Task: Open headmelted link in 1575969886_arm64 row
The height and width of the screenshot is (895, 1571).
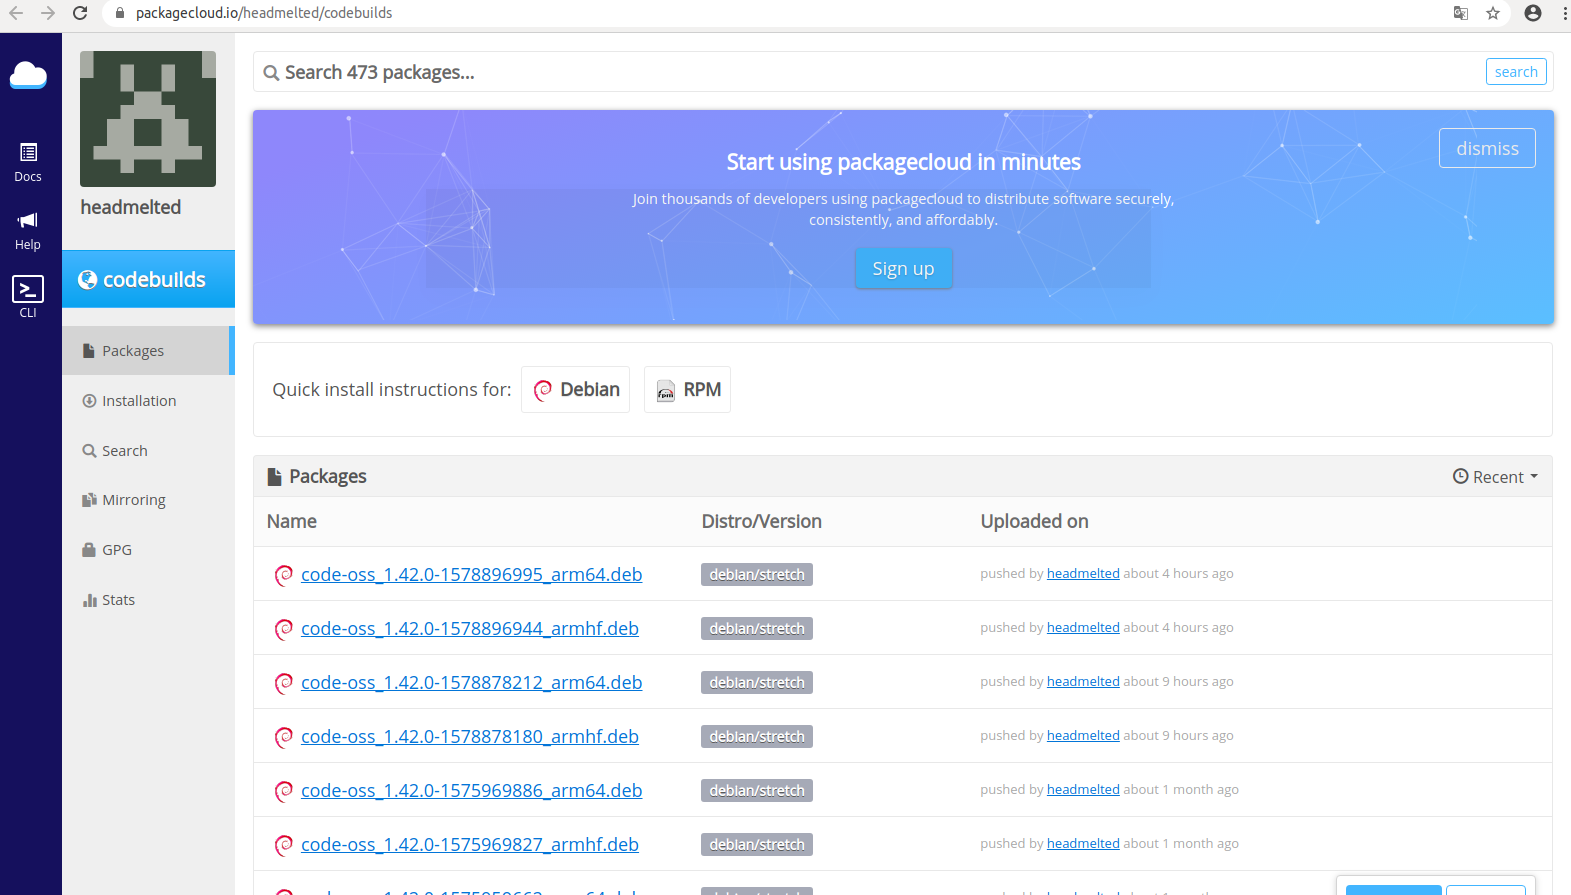Action: click(1083, 790)
